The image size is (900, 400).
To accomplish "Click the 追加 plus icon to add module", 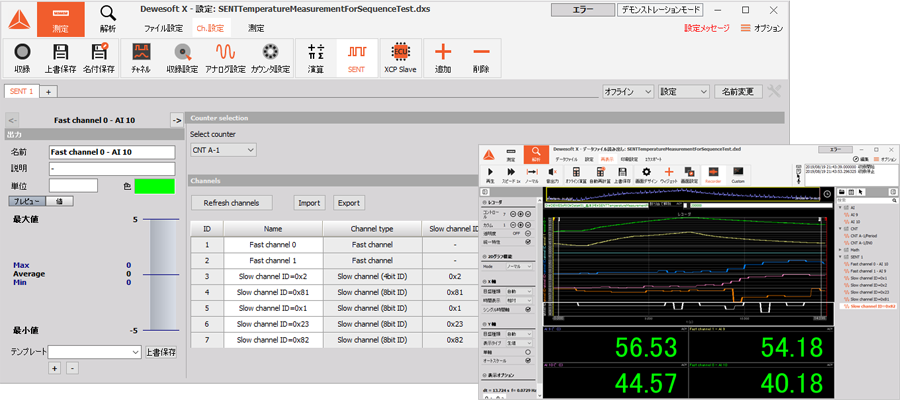I will pos(443,58).
